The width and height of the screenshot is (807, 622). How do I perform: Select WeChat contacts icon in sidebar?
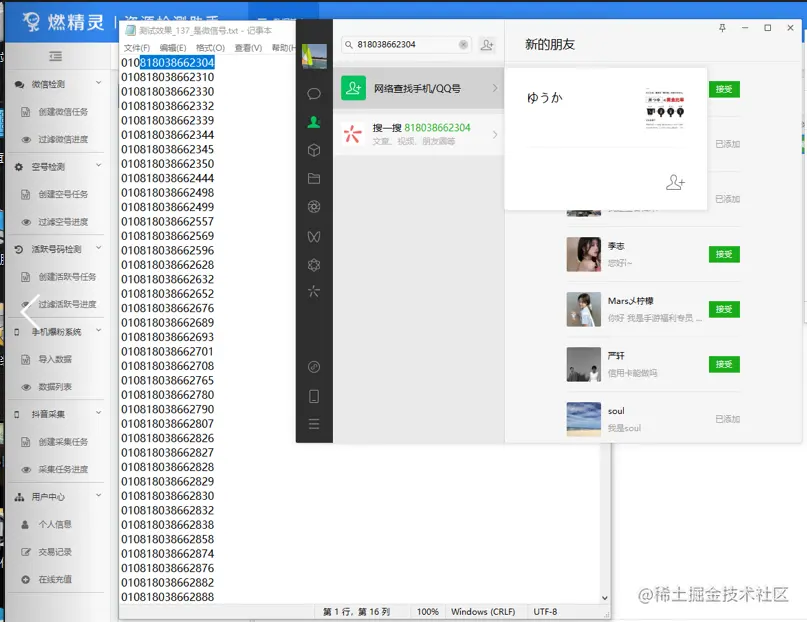click(x=314, y=122)
